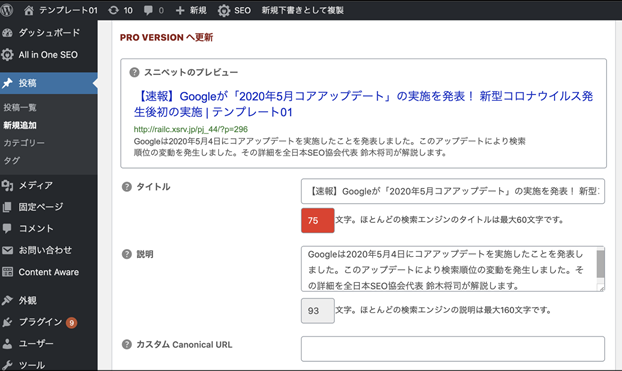Click the WordPress logo icon
The height and width of the screenshot is (371, 622).
pyautogui.click(x=6, y=10)
